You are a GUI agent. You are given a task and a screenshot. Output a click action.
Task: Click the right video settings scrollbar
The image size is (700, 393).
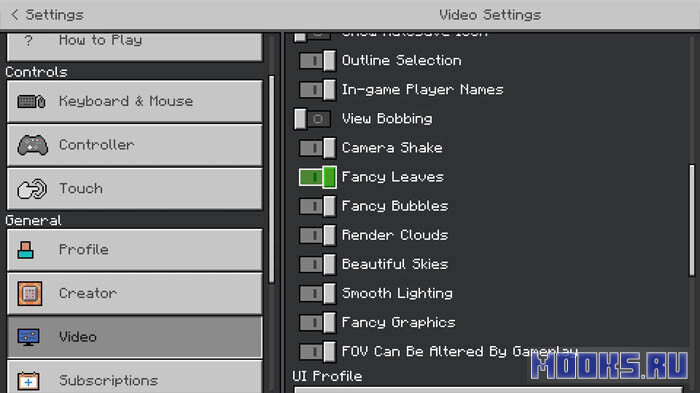(x=692, y=221)
